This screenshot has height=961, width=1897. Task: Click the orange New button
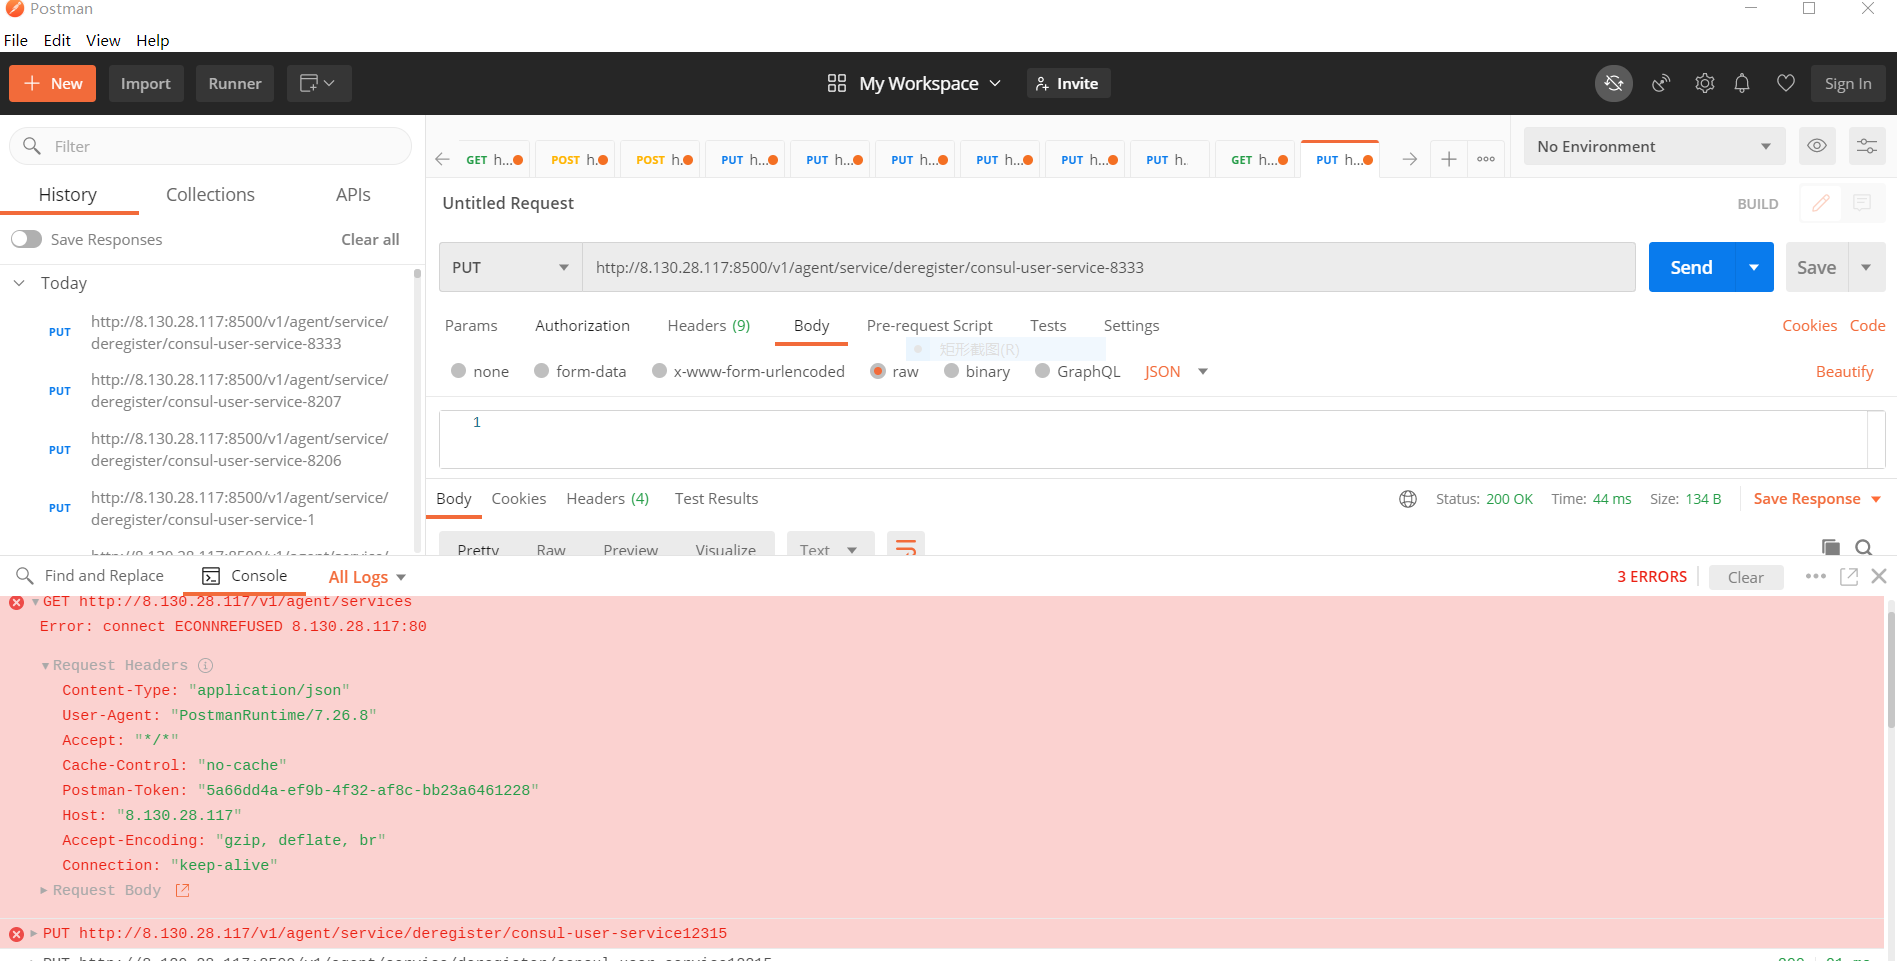(53, 84)
